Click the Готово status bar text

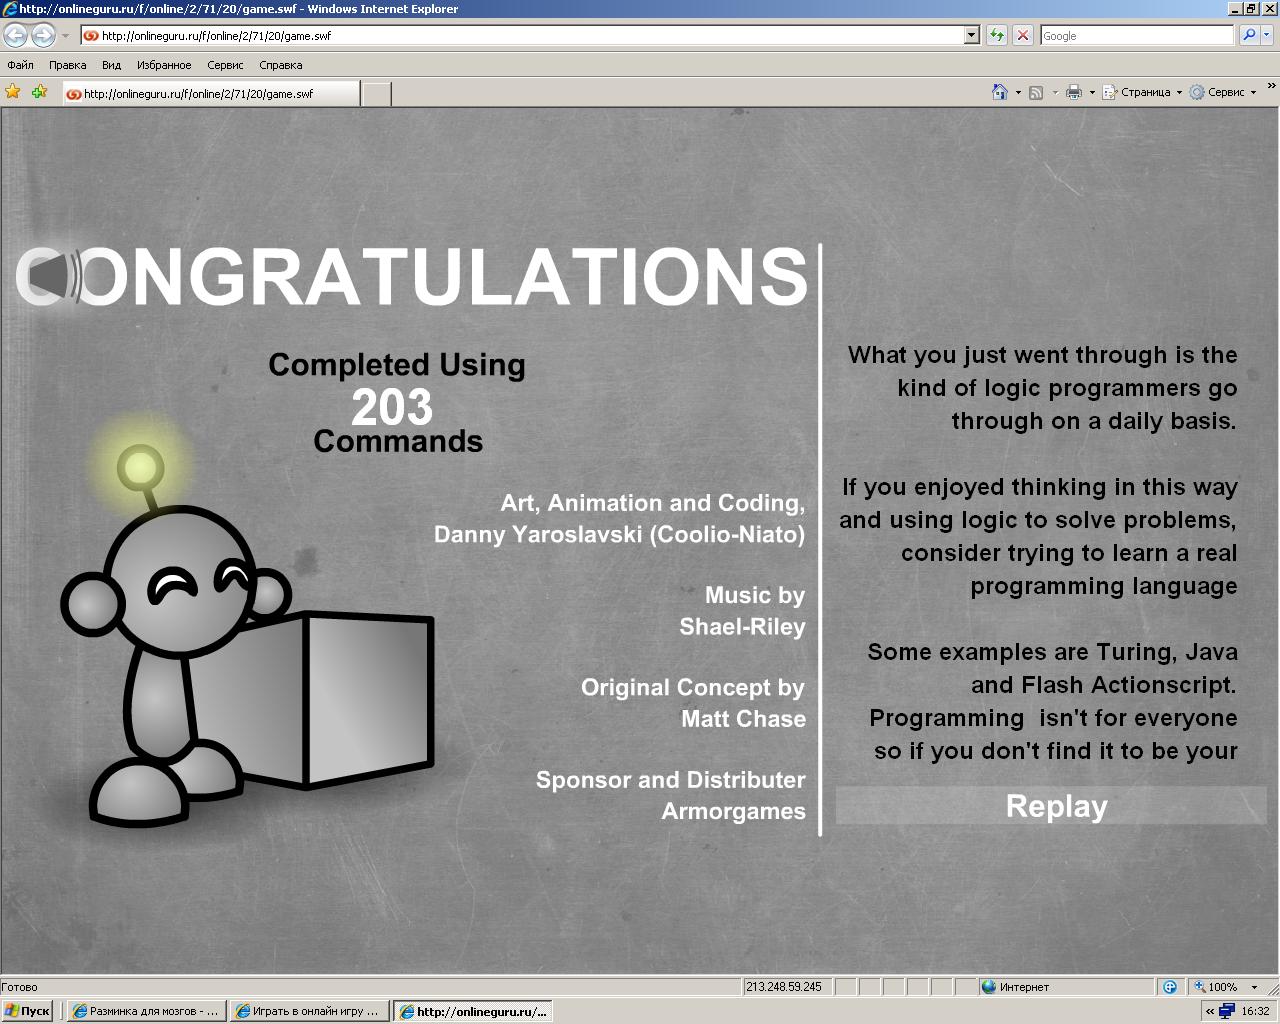[20, 987]
